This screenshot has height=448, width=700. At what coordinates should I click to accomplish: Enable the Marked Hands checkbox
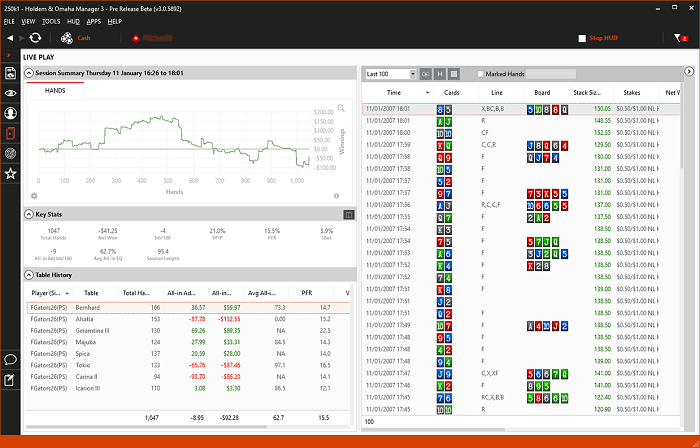pos(481,74)
